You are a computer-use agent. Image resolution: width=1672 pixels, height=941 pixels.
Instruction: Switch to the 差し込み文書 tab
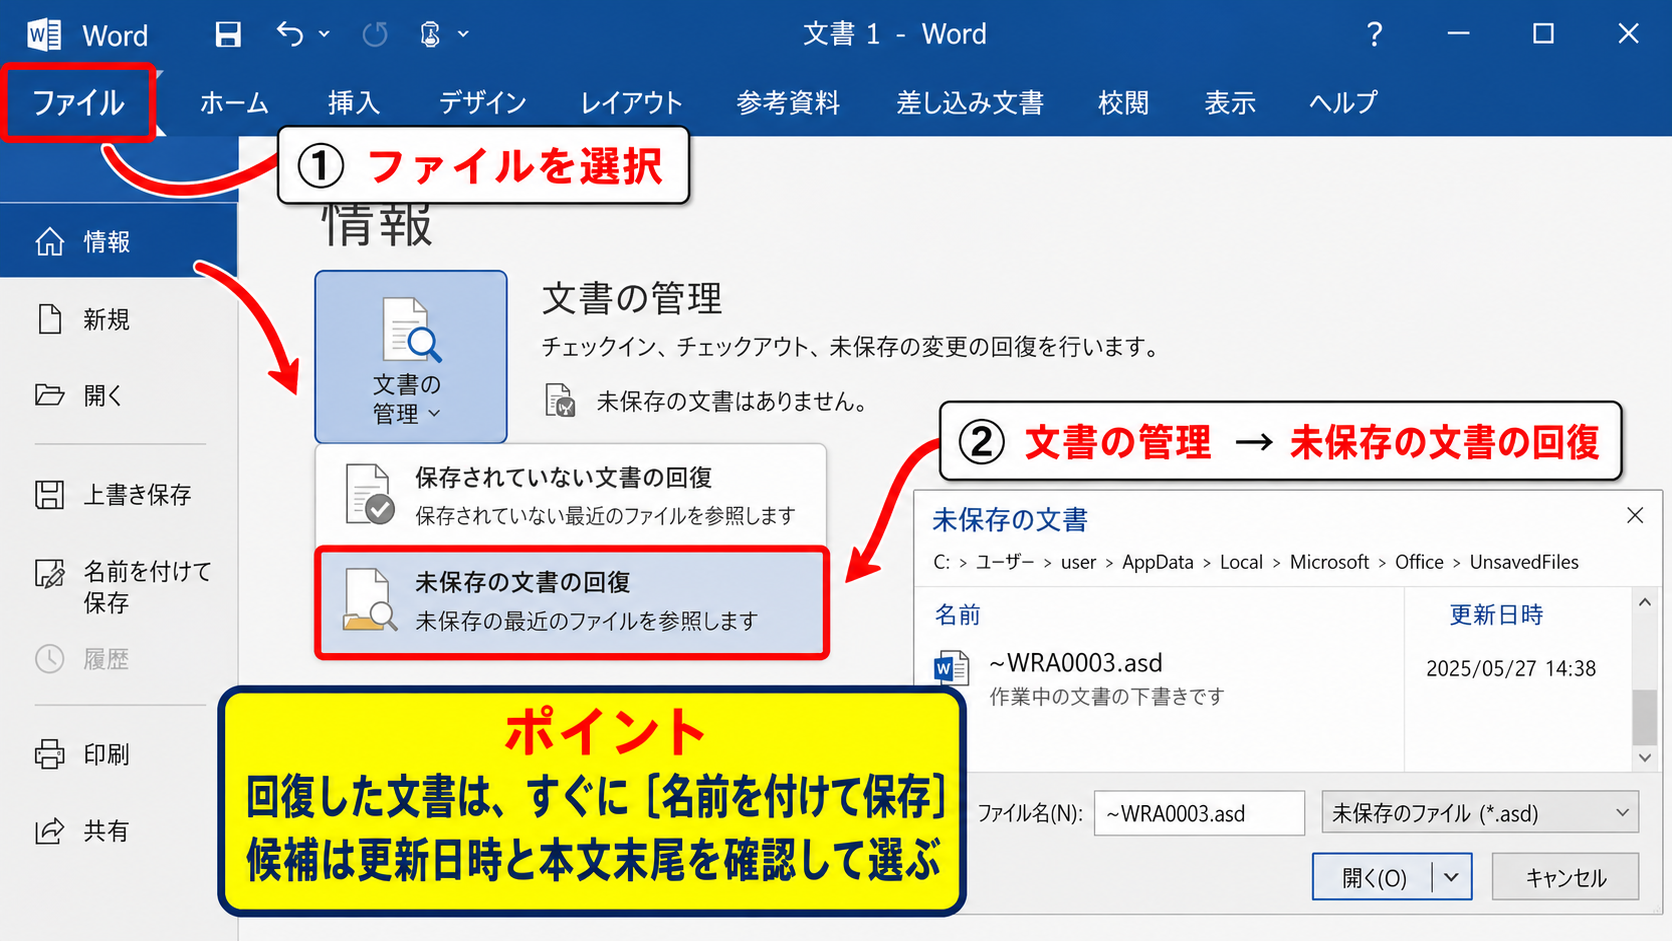[970, 102]
